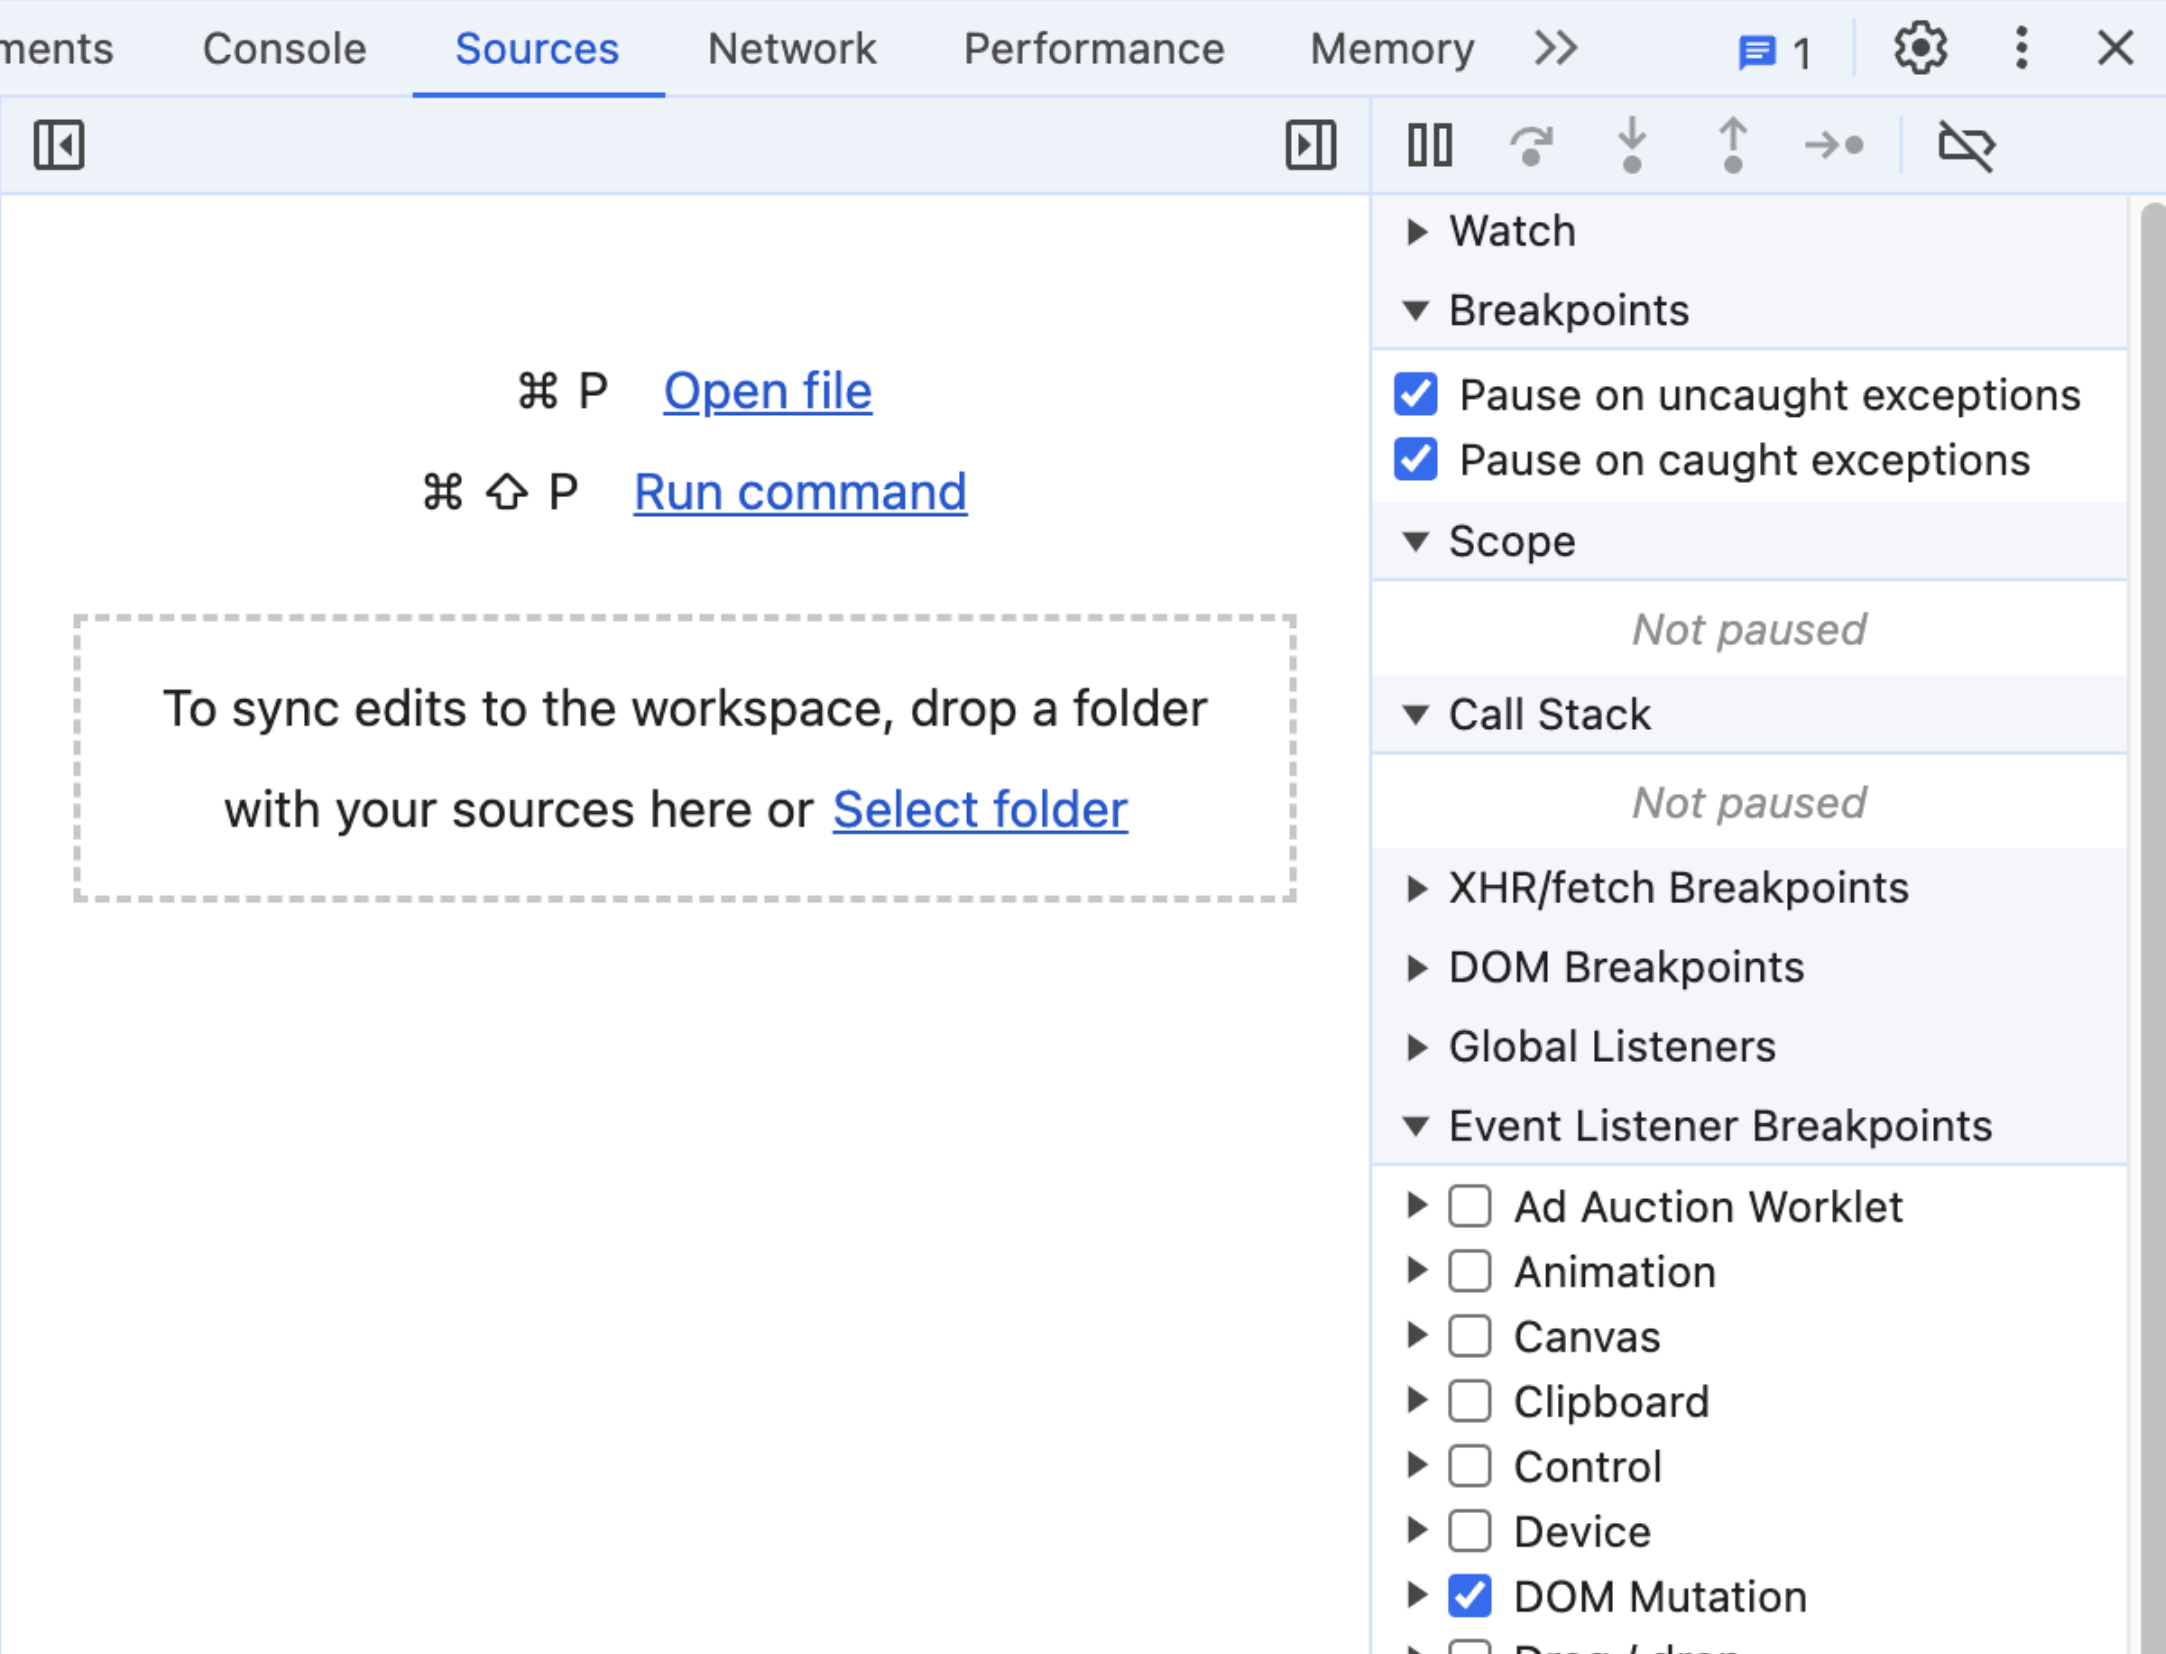Expand Global Listeners section

[1749, 1046]
